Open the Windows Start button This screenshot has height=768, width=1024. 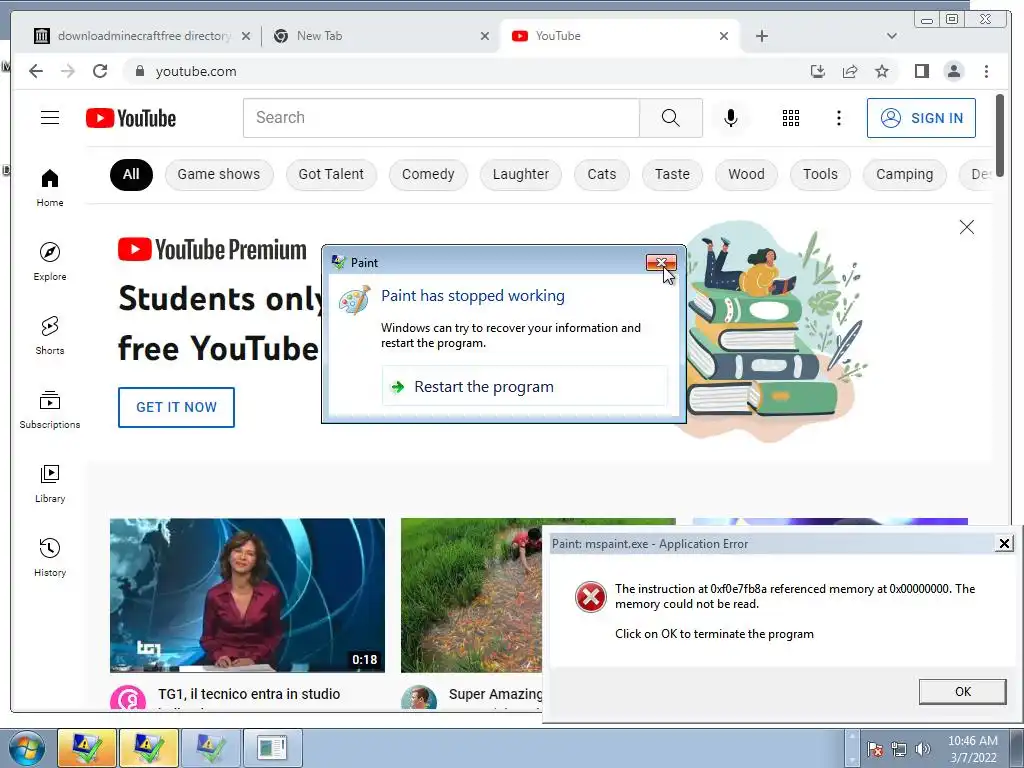(26, 748)
